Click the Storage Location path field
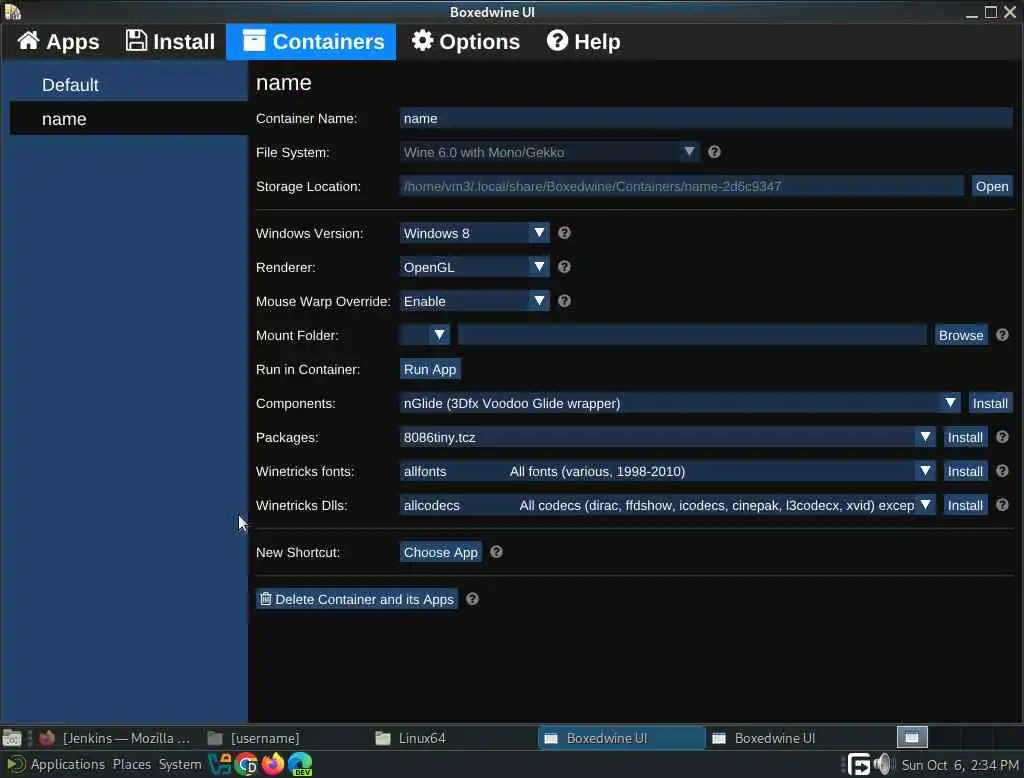The image size is (1024, 778). pos(681,186)
